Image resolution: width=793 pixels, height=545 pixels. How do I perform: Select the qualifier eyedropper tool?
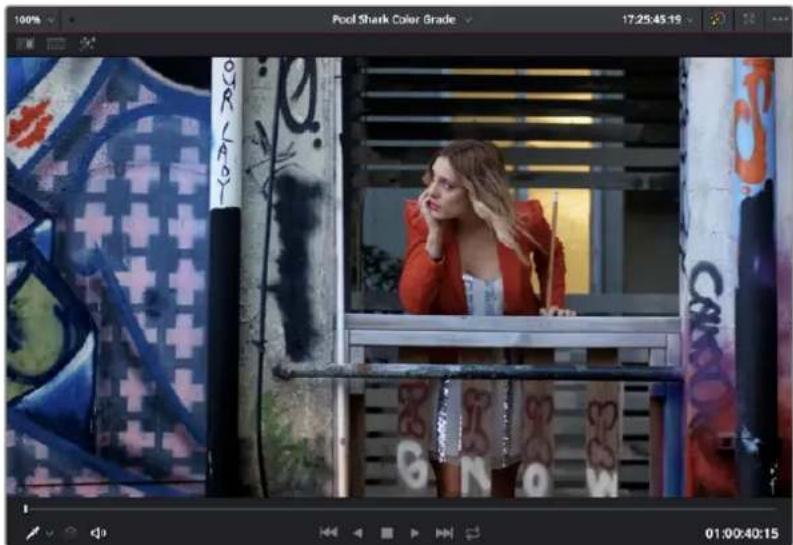[32, 533]
